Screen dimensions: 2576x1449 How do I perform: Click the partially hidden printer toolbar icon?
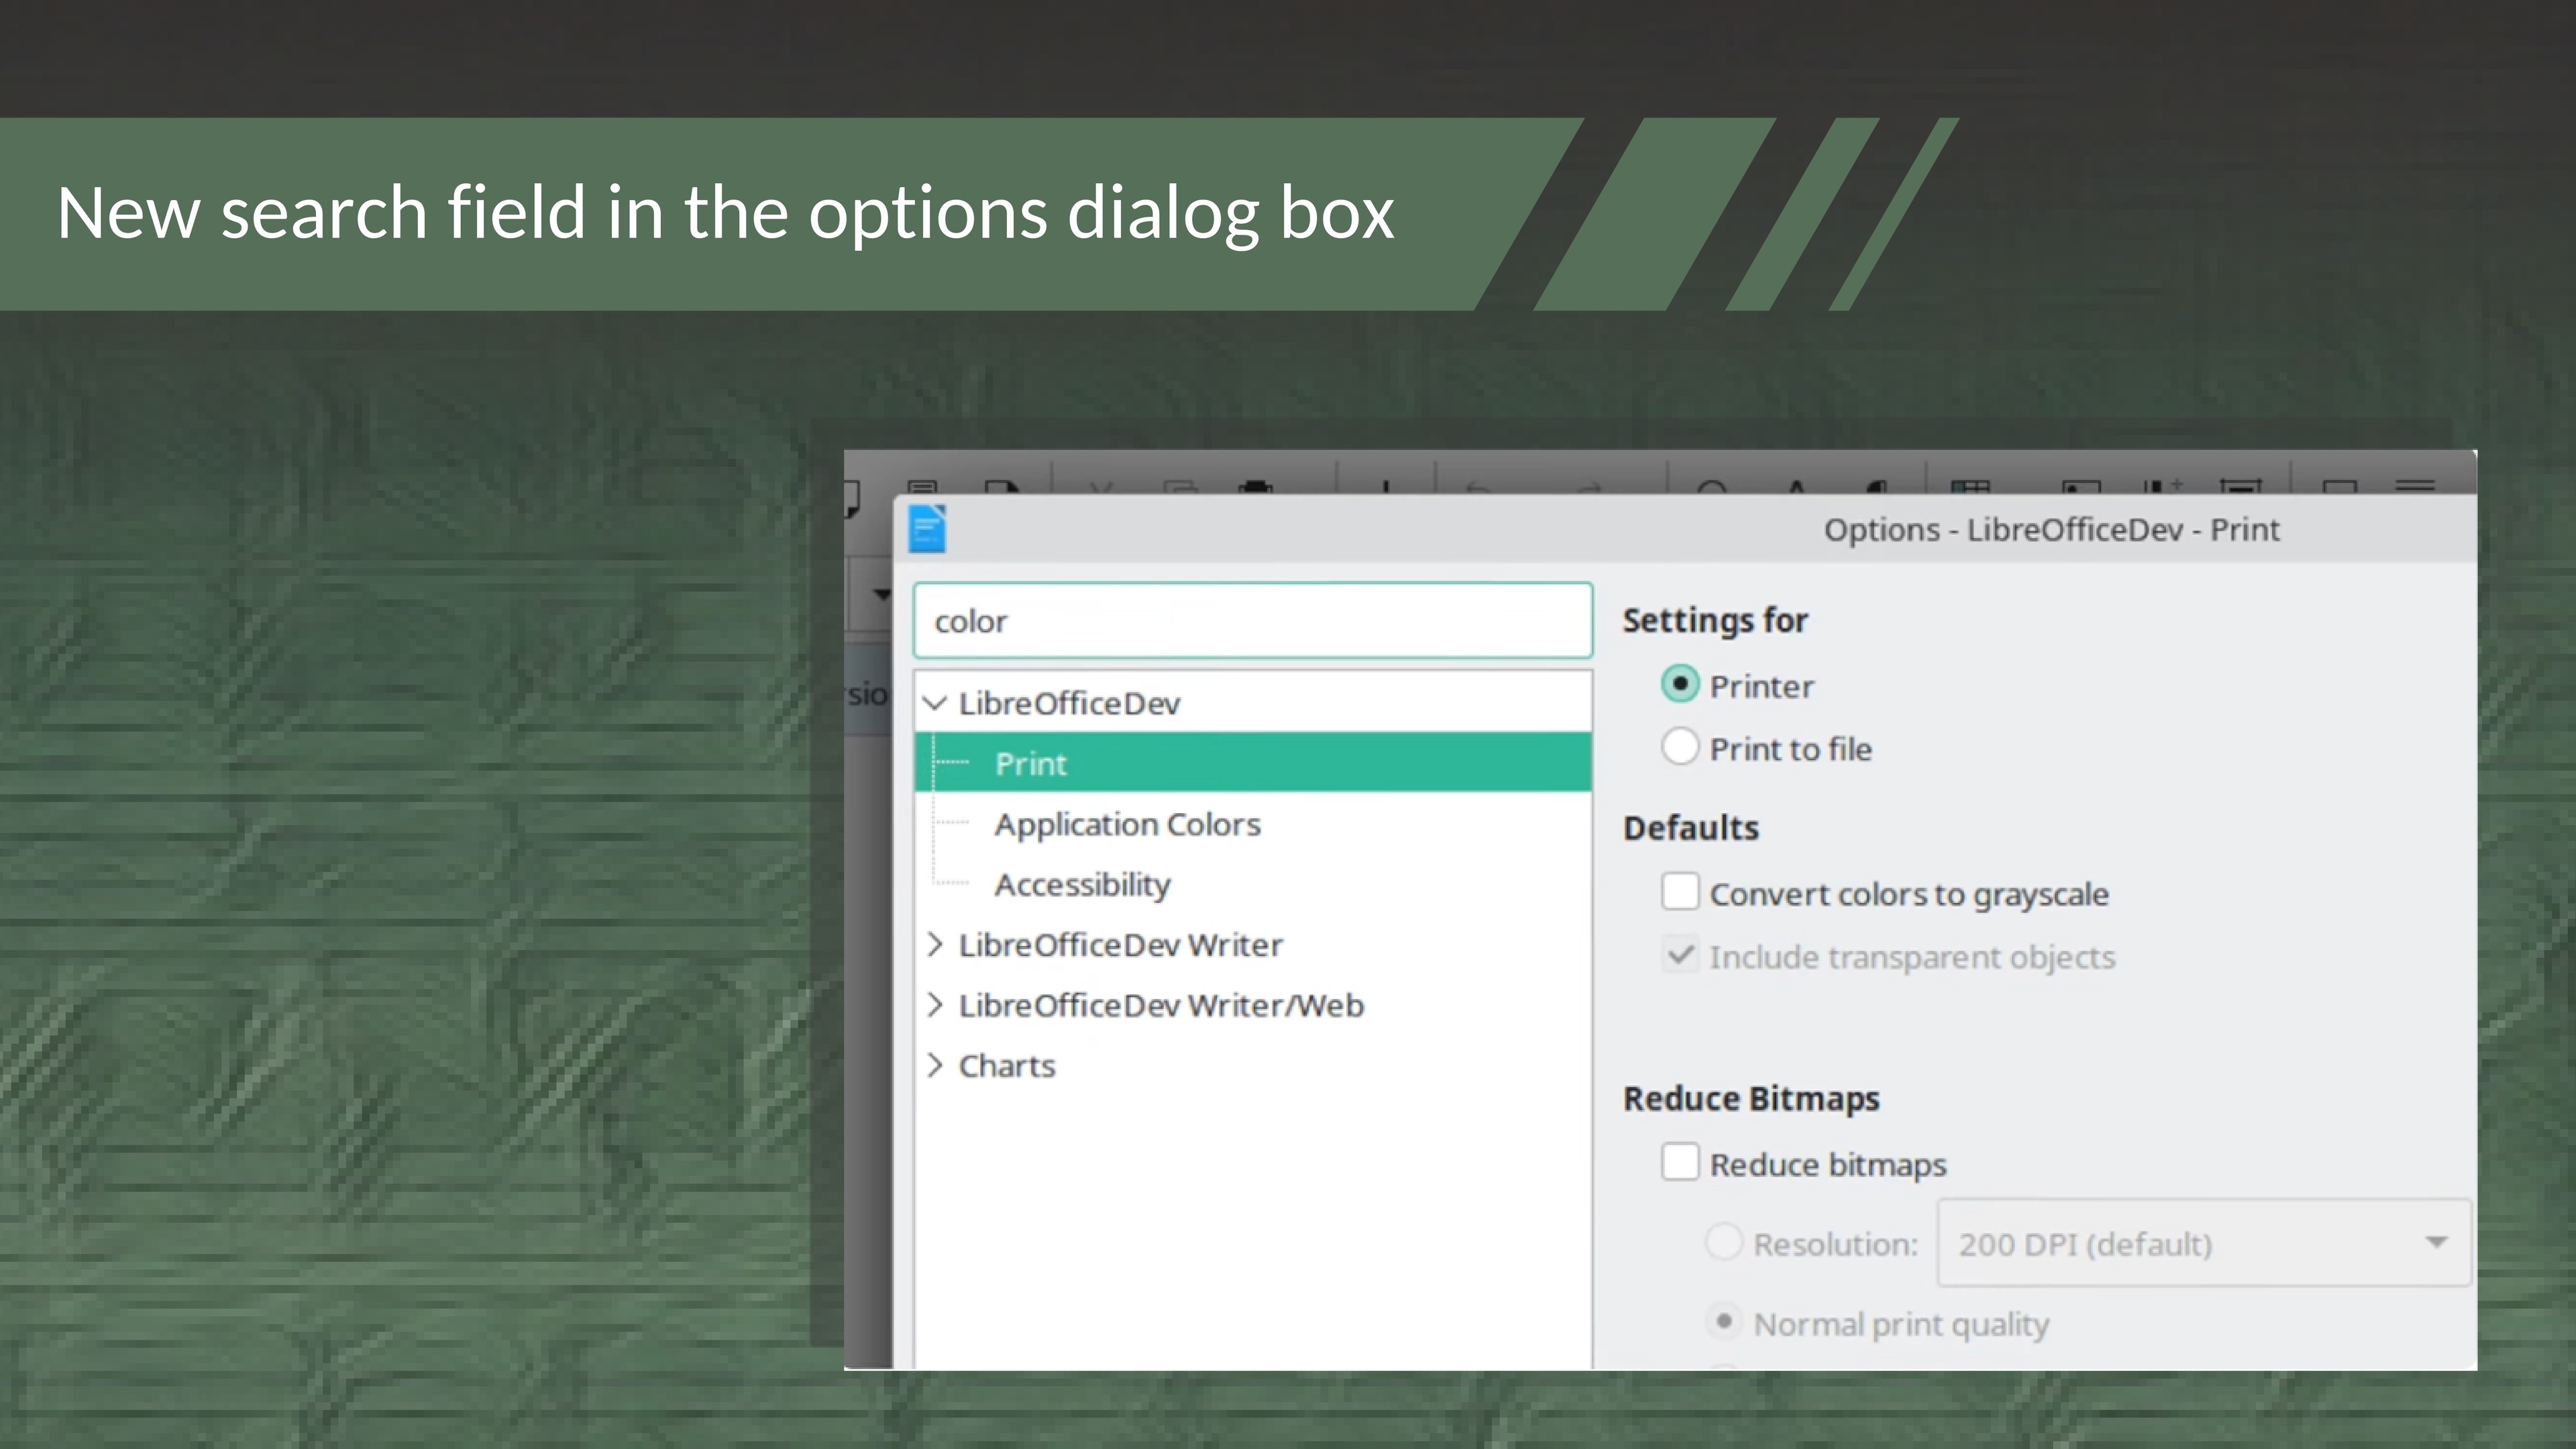(x=1255, y=487)
